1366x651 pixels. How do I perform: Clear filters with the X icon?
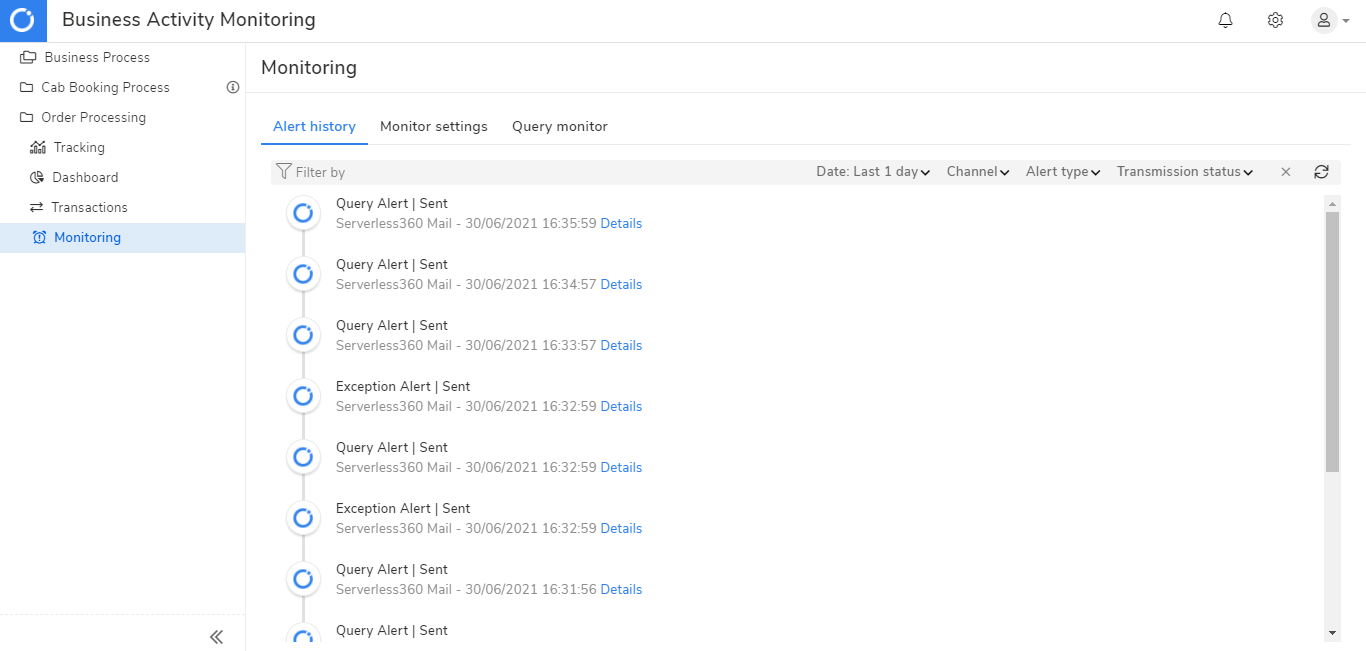1286,172
